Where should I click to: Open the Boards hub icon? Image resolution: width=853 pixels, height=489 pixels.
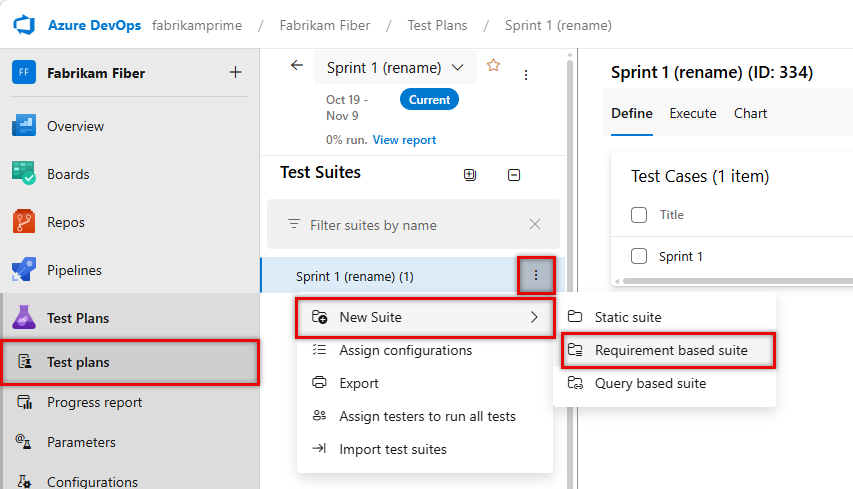coord(24,174)
